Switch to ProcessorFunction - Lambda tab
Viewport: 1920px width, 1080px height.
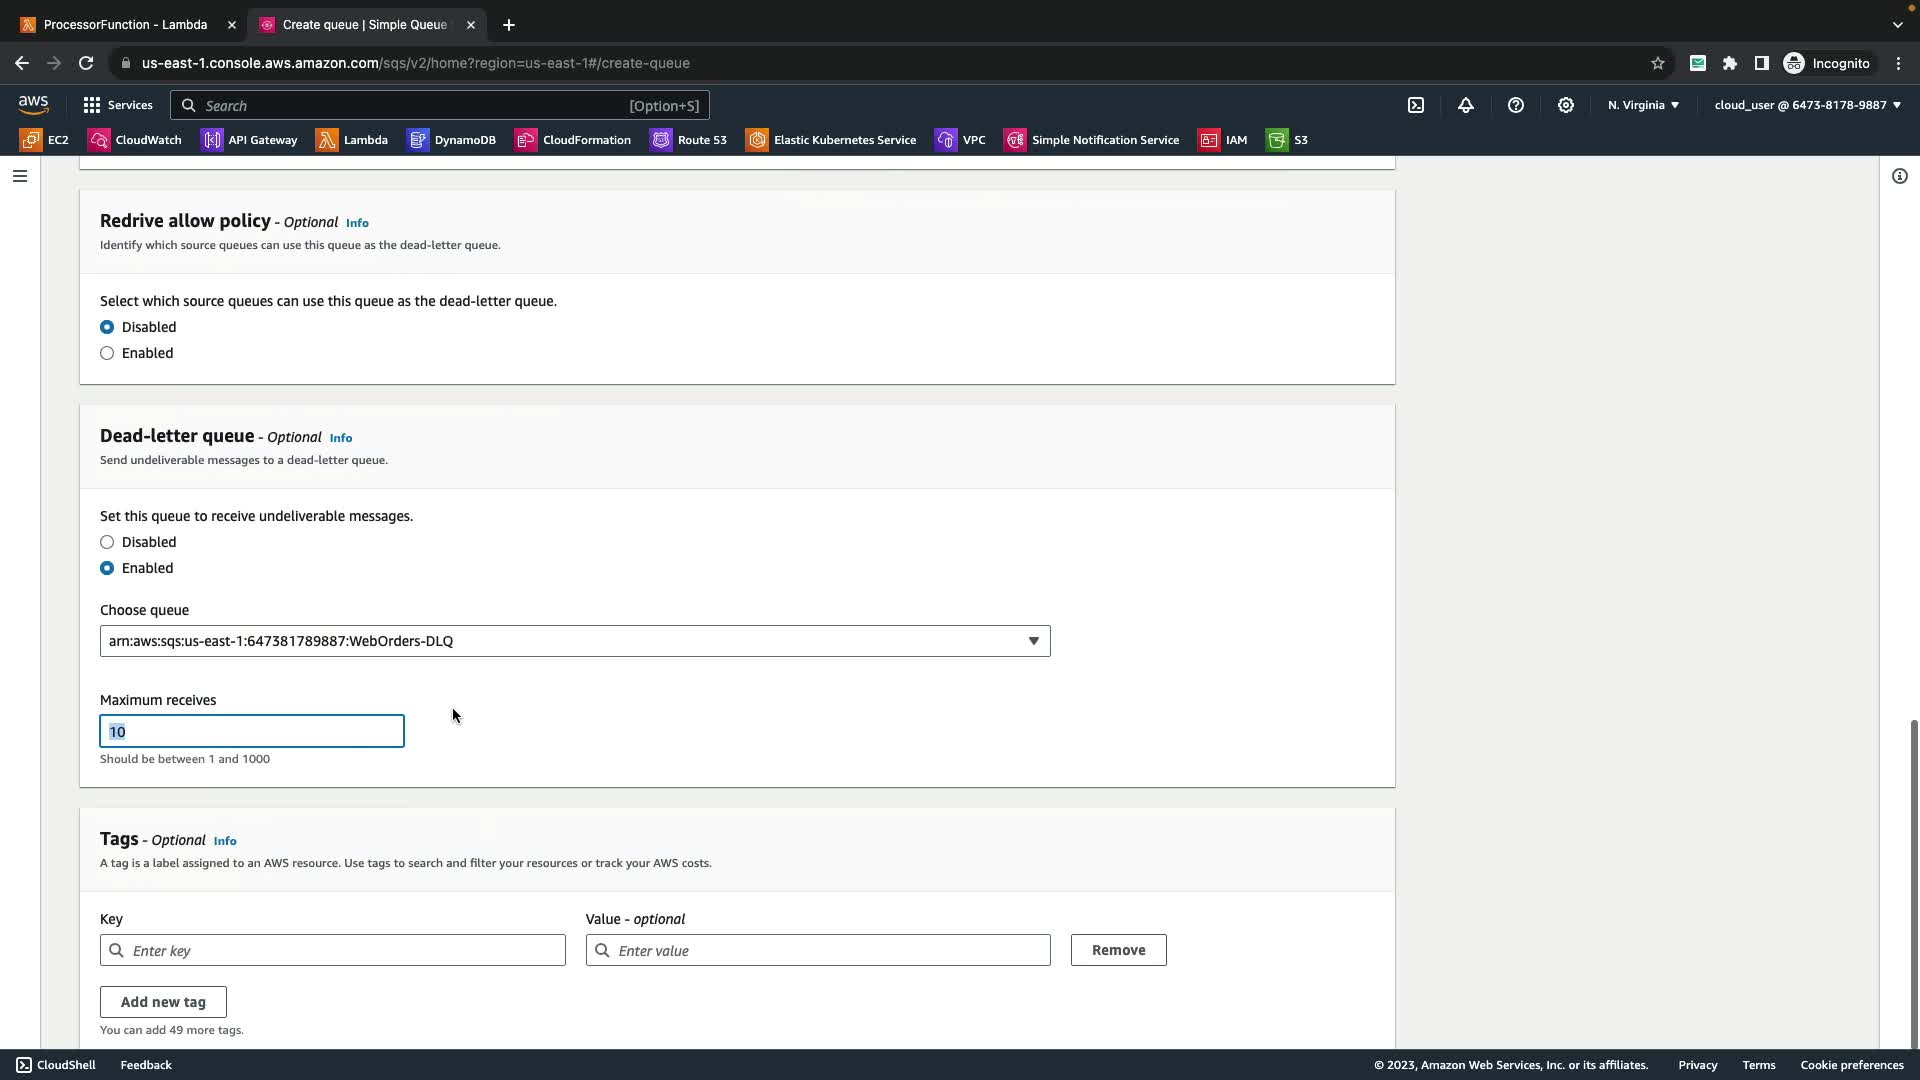click(x=125, y=24)
